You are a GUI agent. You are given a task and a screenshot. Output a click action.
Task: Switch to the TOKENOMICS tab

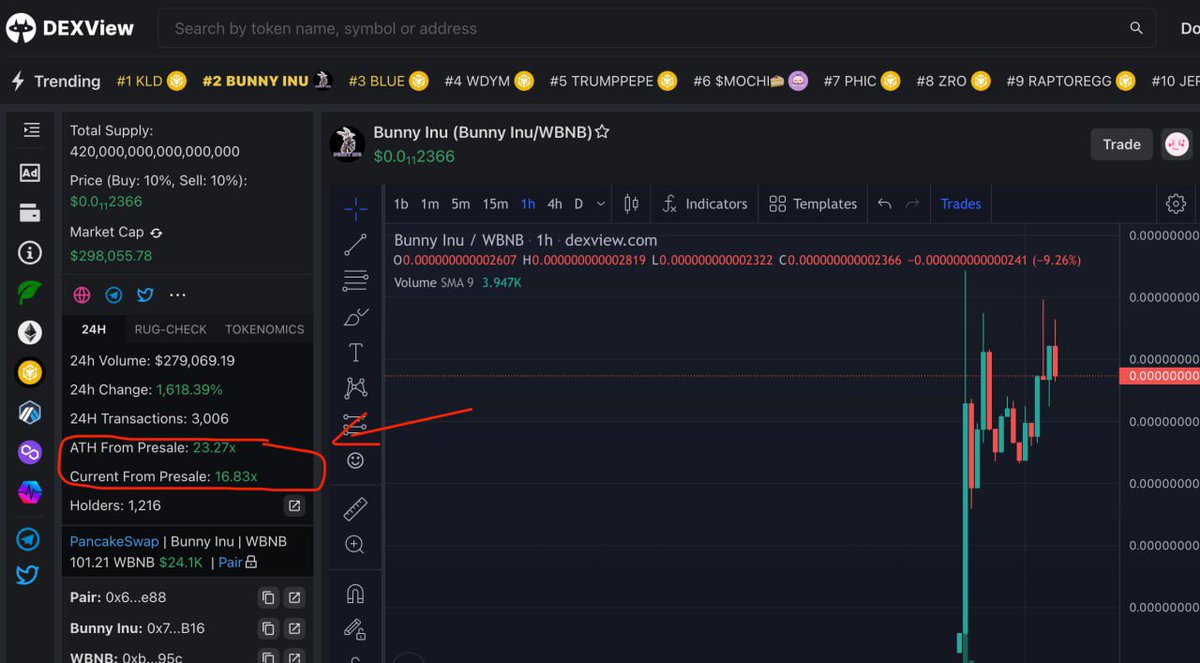click(264, 329)
